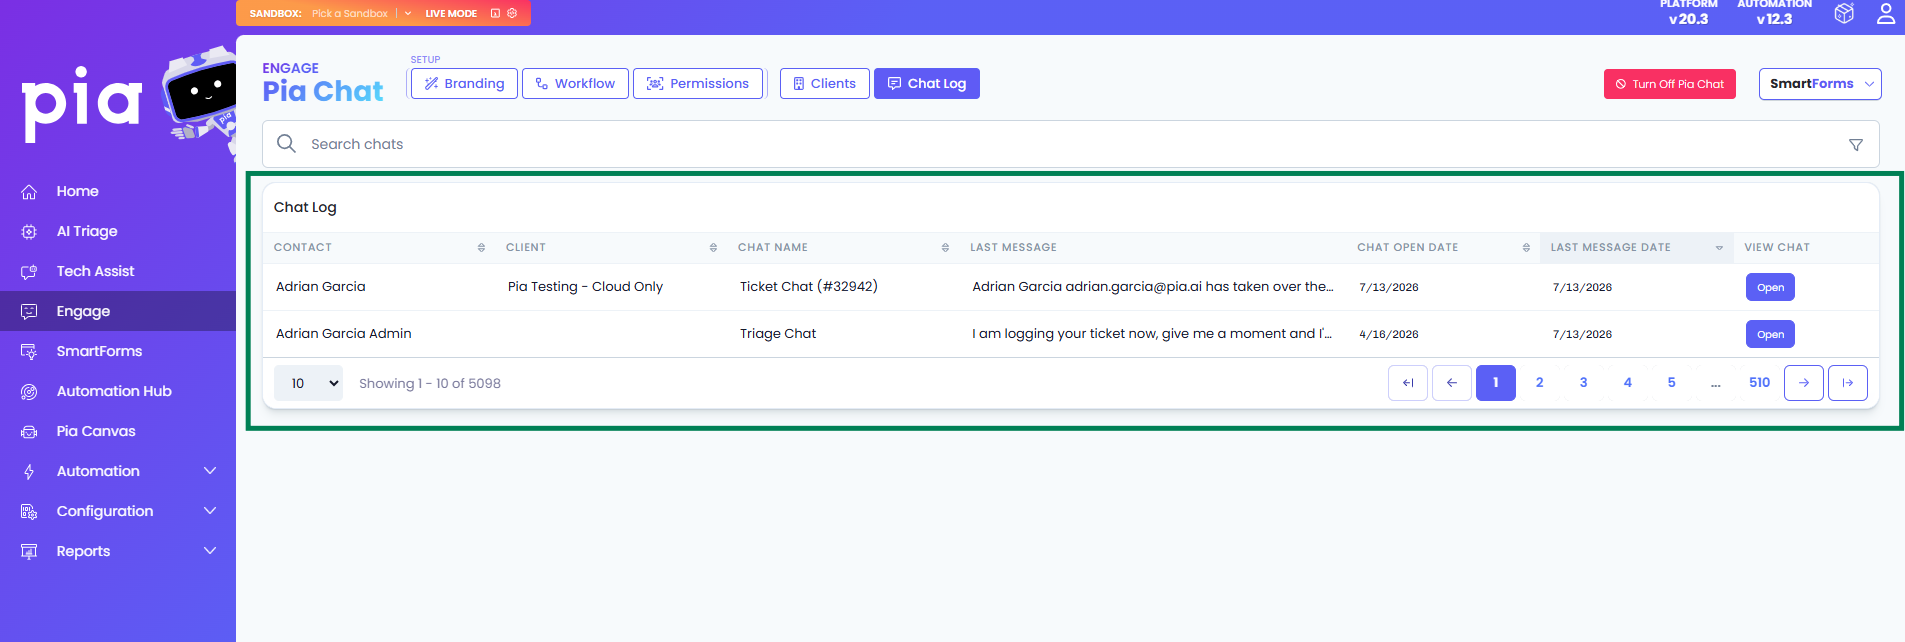
Task: Click the Engage chat icon
Action: [29, 311]
